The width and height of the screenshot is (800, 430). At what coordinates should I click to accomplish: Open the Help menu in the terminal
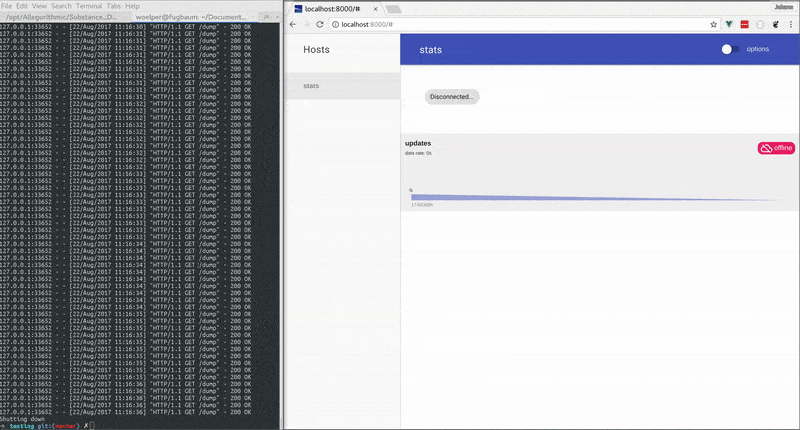pyautogui.click(x=132, y=6)
